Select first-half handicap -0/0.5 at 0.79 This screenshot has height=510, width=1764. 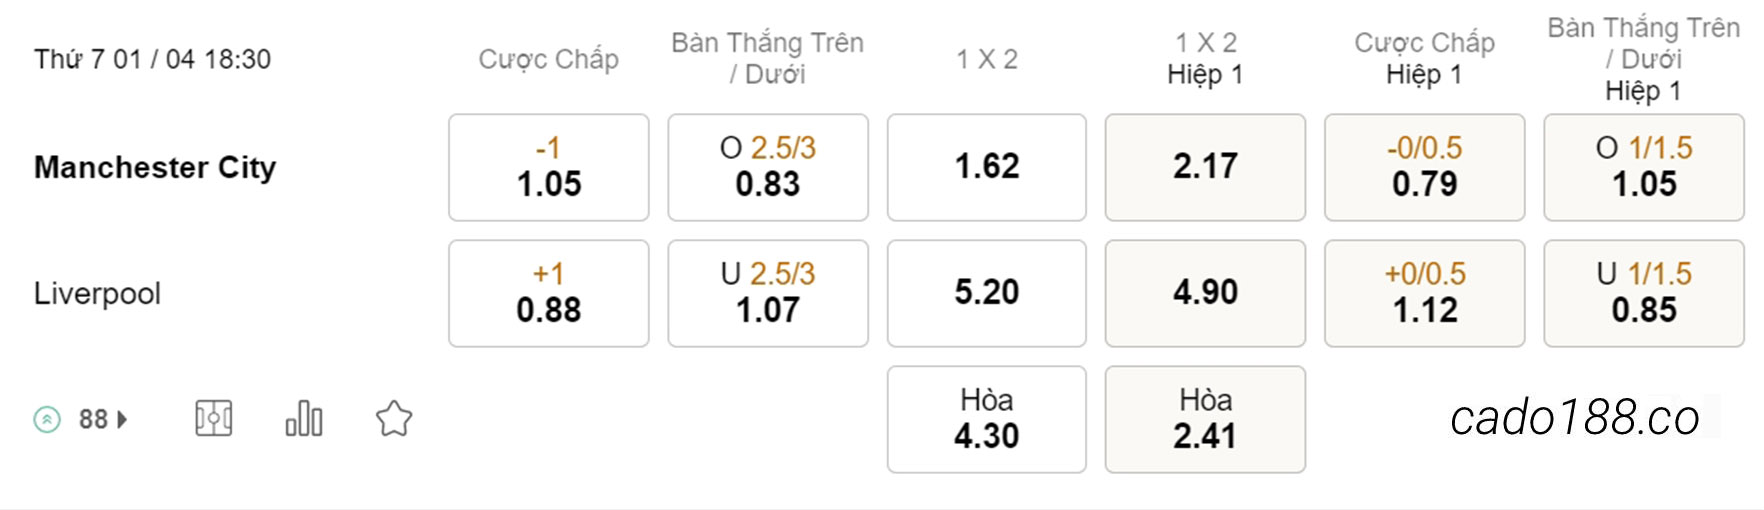1425,167
